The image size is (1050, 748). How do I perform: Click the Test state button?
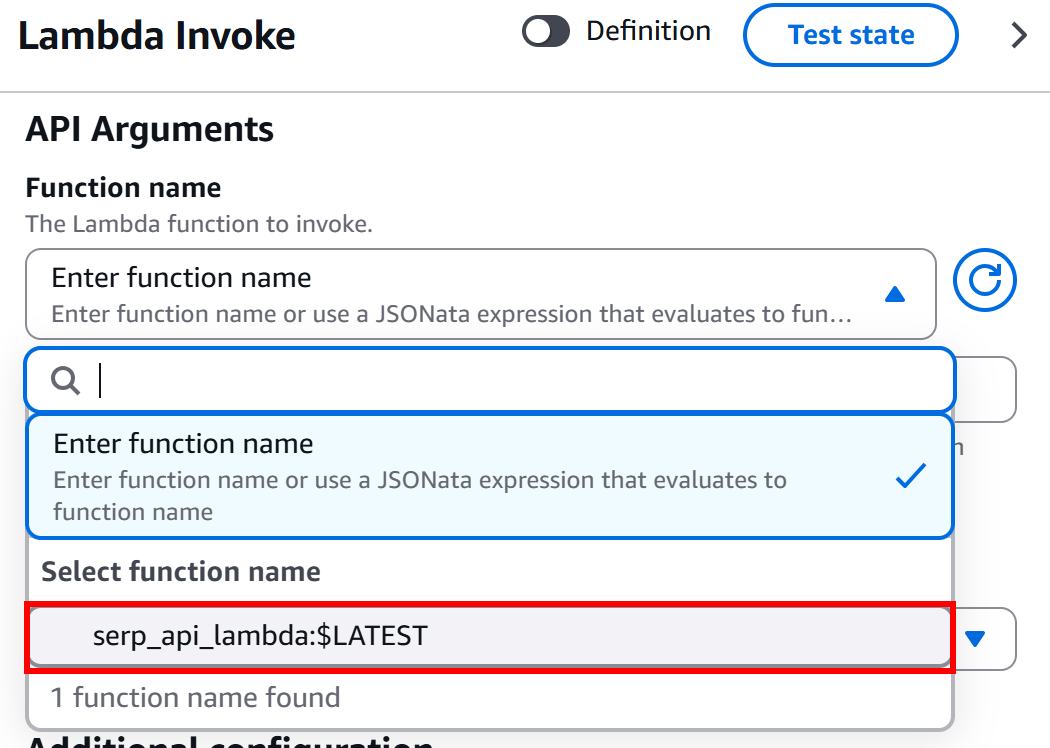[850, 35]
